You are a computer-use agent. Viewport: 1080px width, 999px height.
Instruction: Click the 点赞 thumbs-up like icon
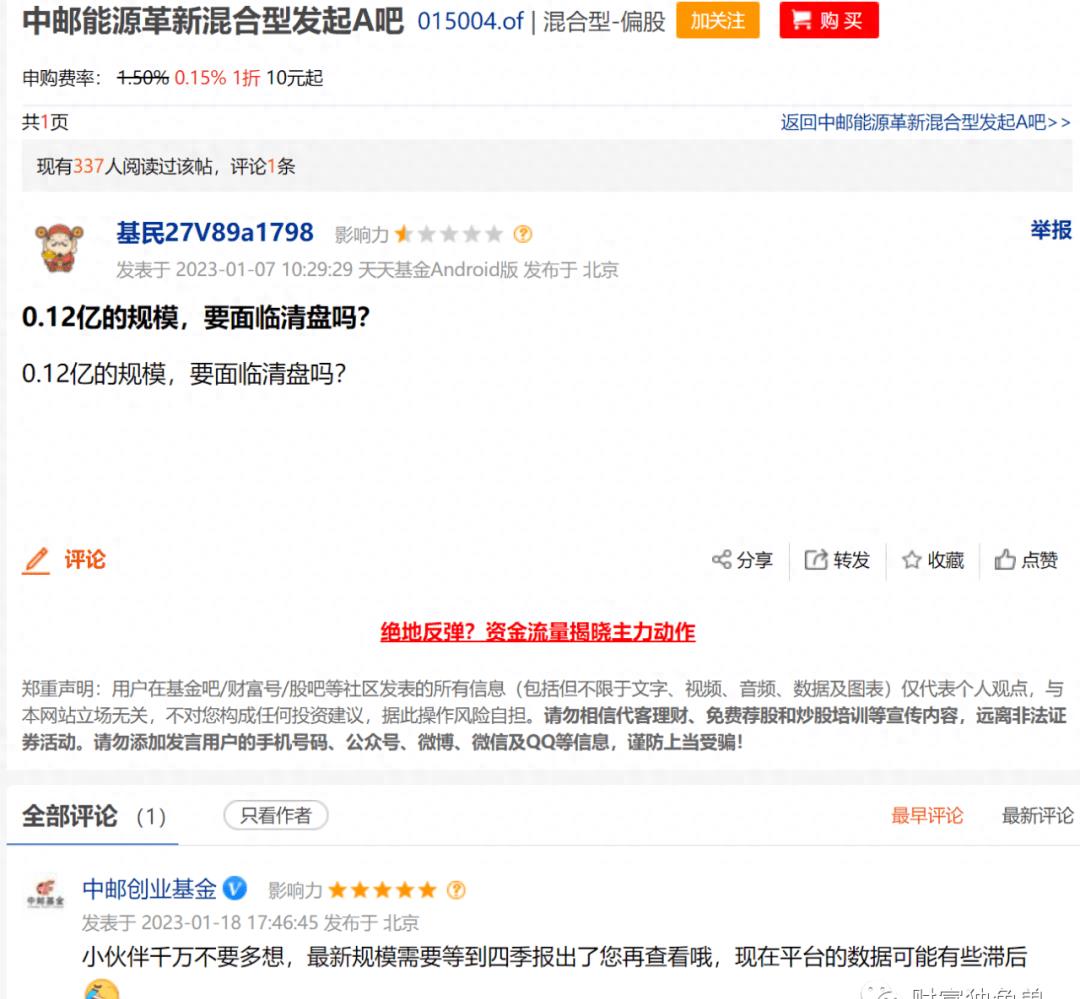click(x=1003, y=561)
